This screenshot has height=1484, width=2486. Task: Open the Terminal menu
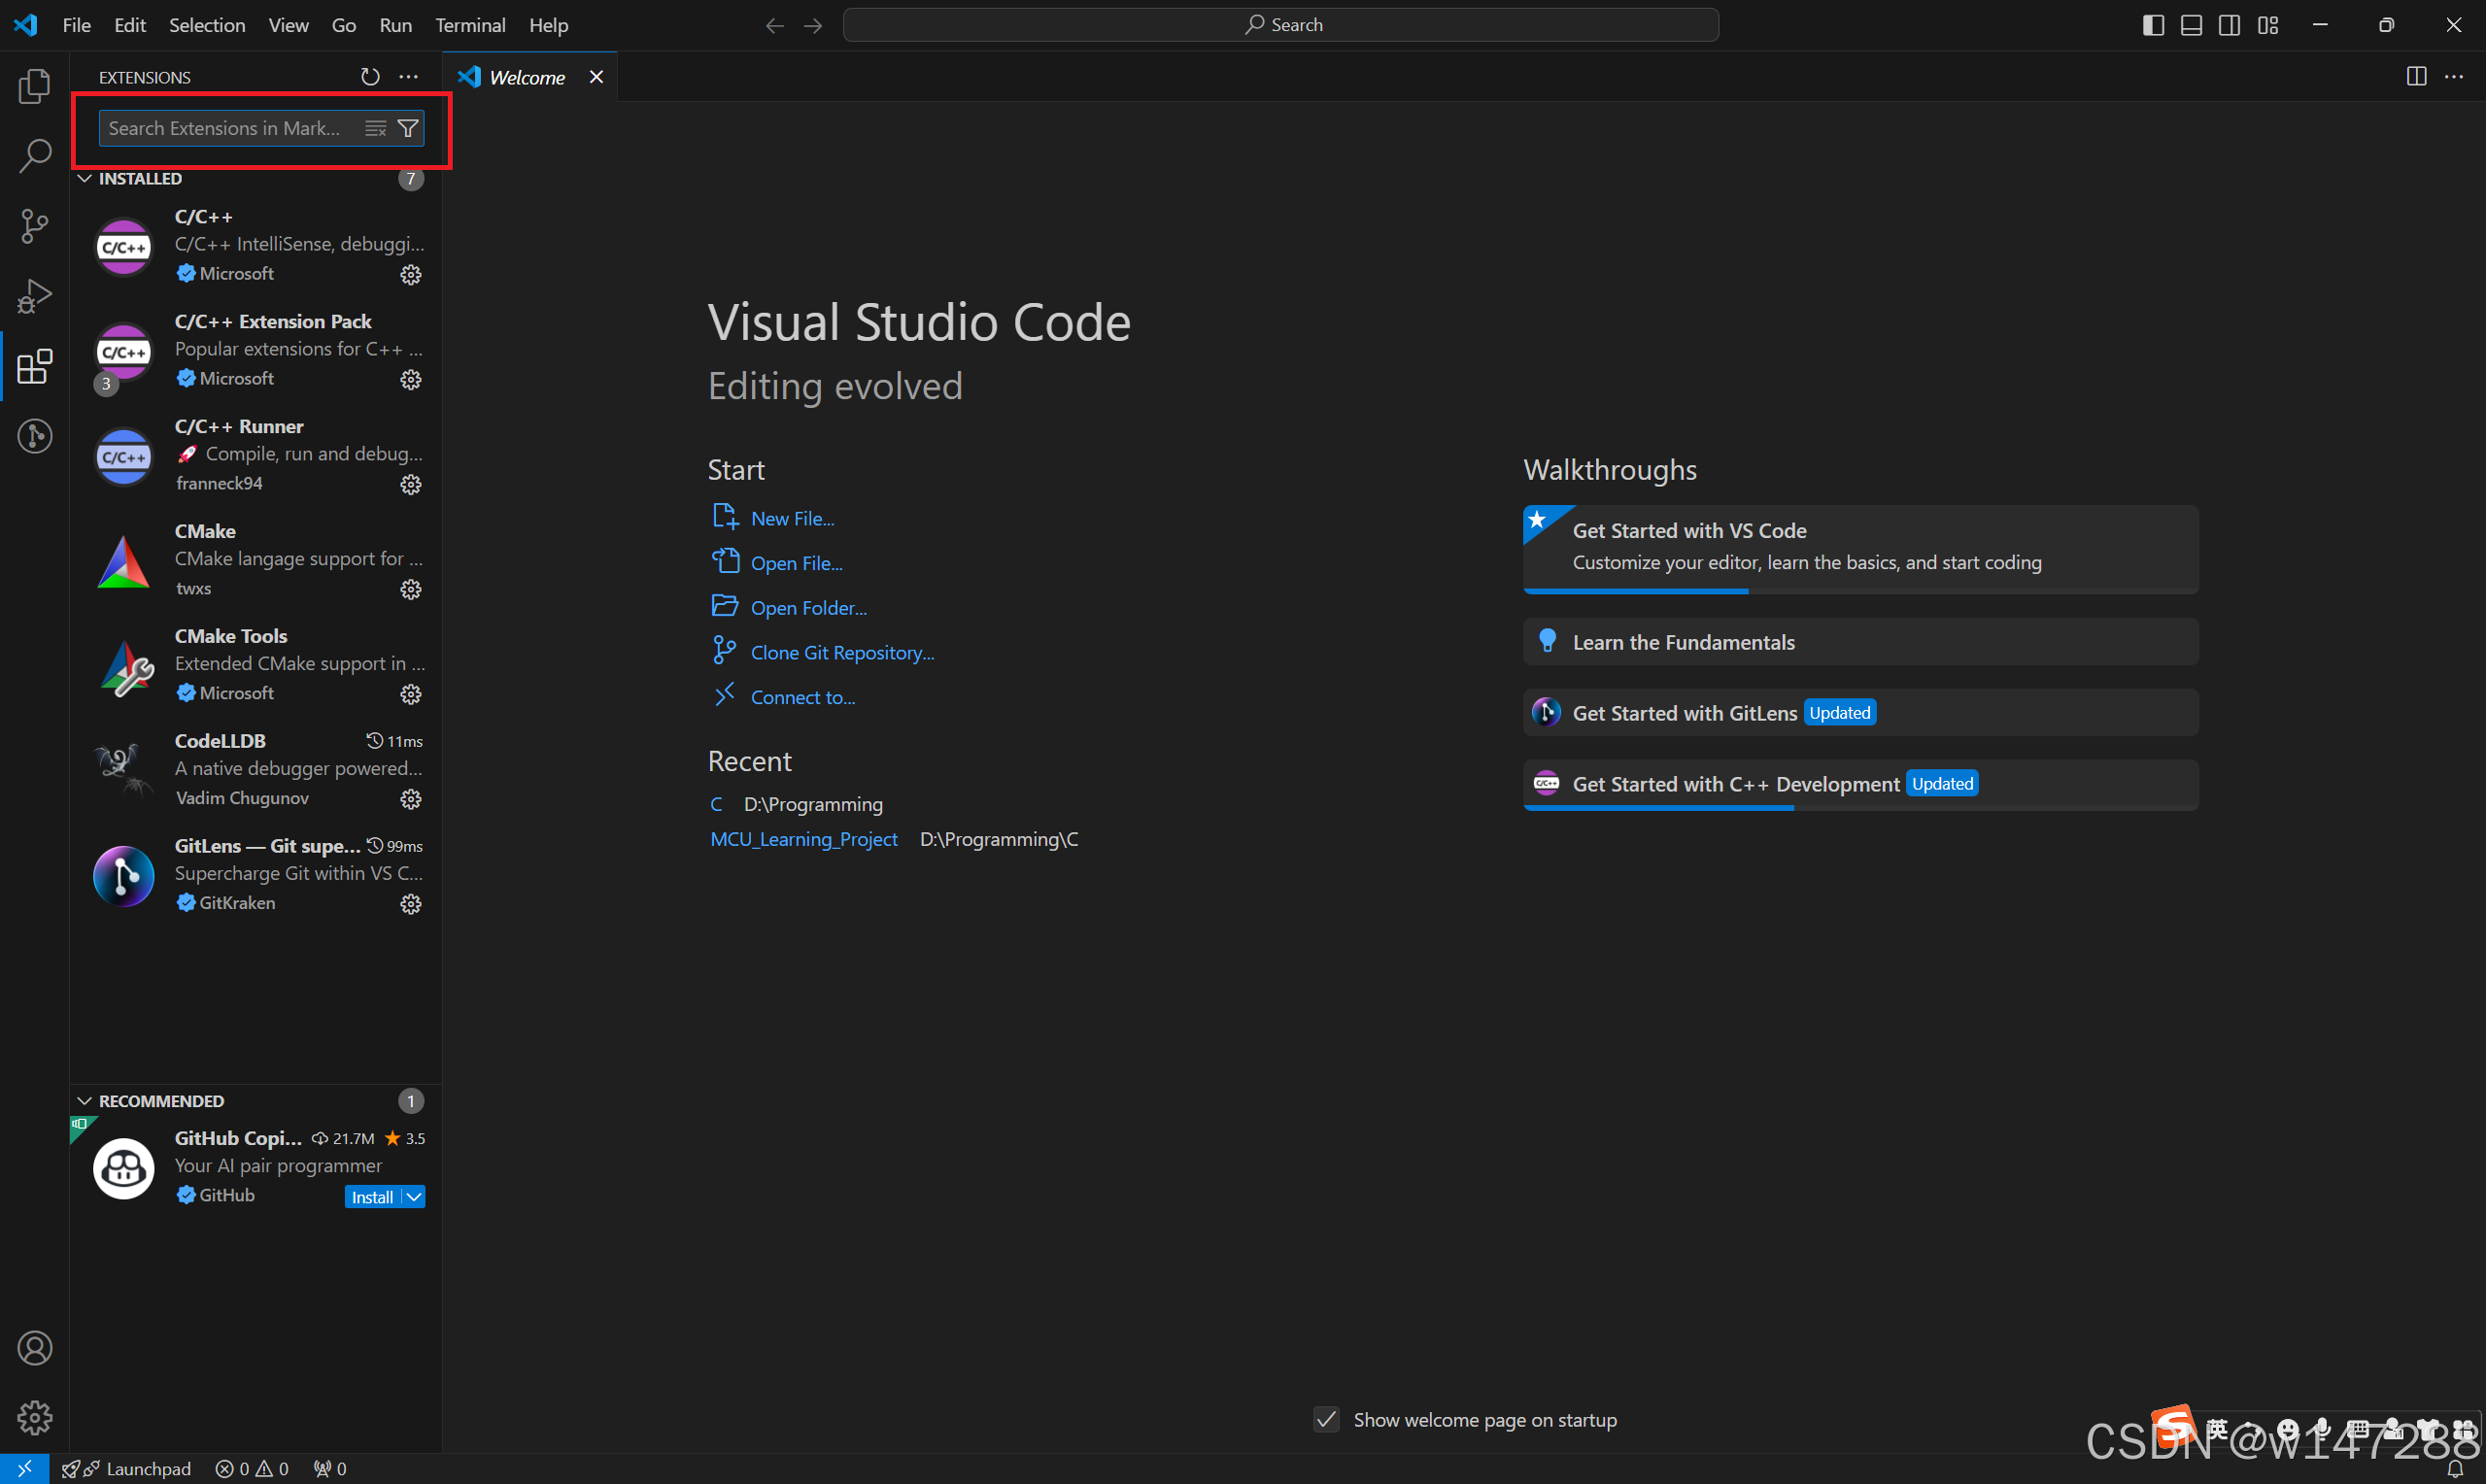coord(470,25)
